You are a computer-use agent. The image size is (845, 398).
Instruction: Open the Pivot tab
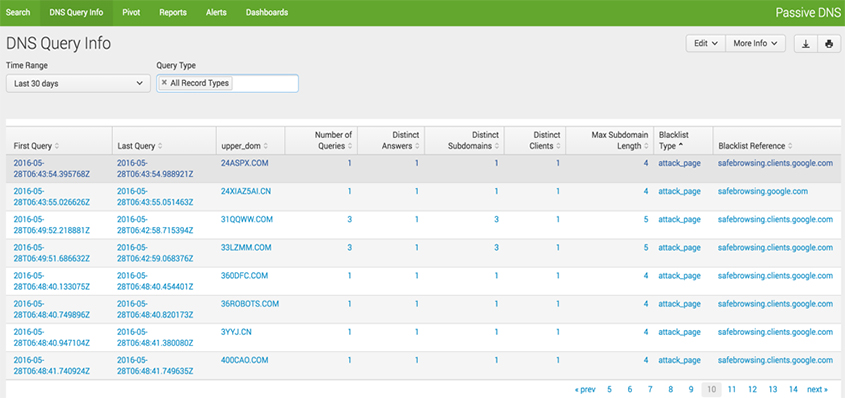(131, 12)
